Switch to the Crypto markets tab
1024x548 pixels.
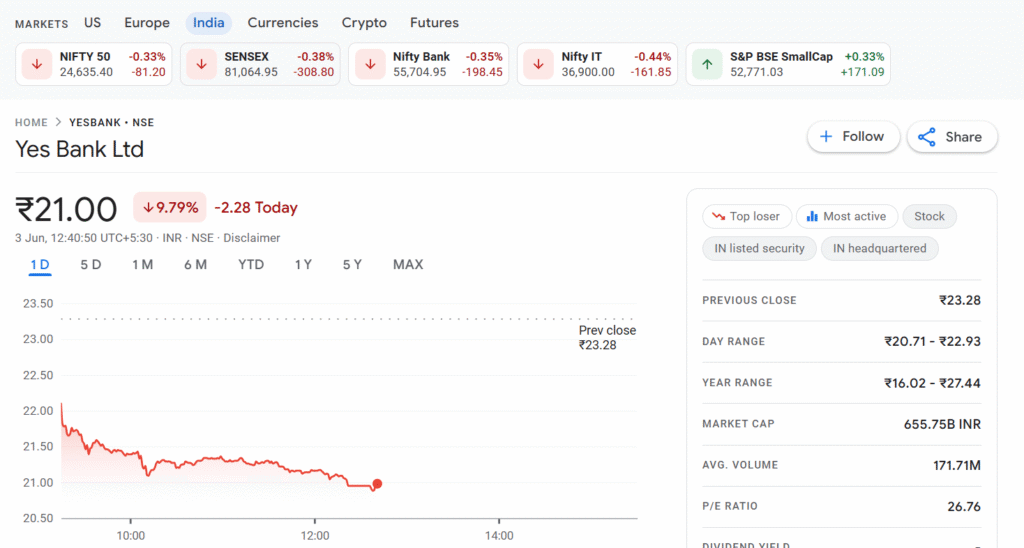(x=364, y=23)
